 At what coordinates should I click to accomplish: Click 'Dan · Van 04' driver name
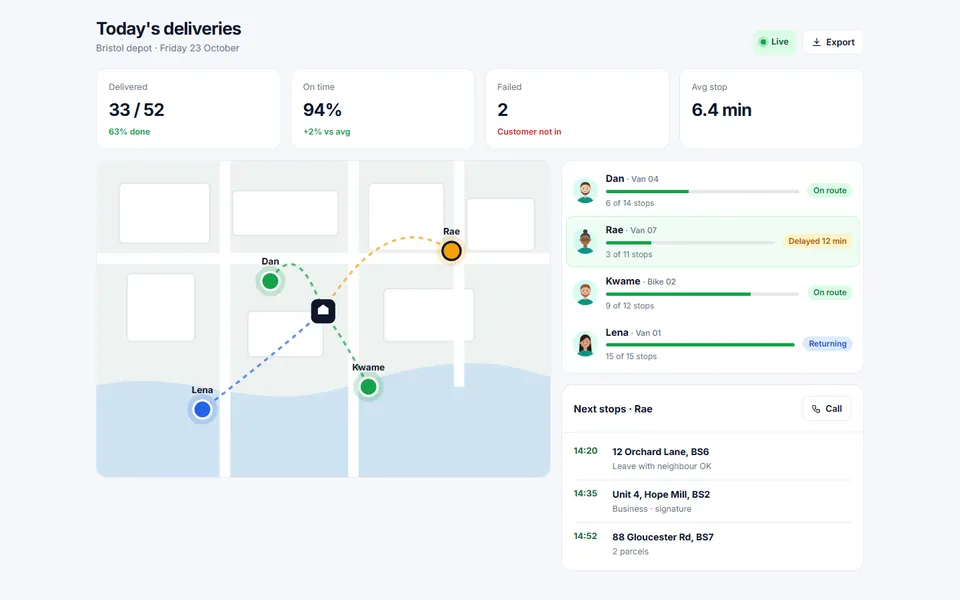(x=632, y=179)
